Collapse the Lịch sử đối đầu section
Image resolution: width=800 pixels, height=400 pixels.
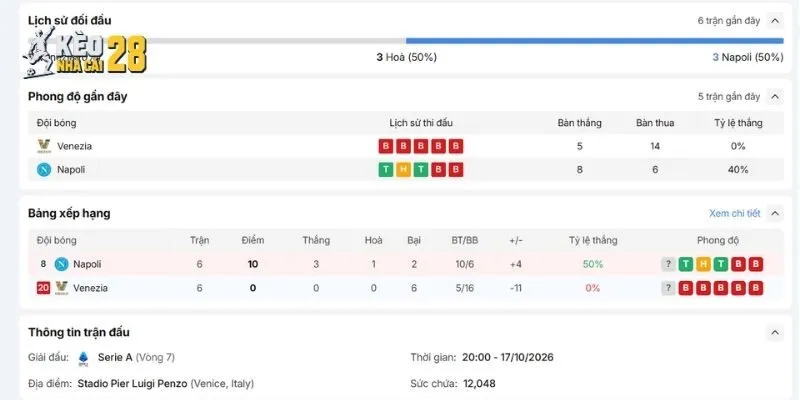(775, 21)
